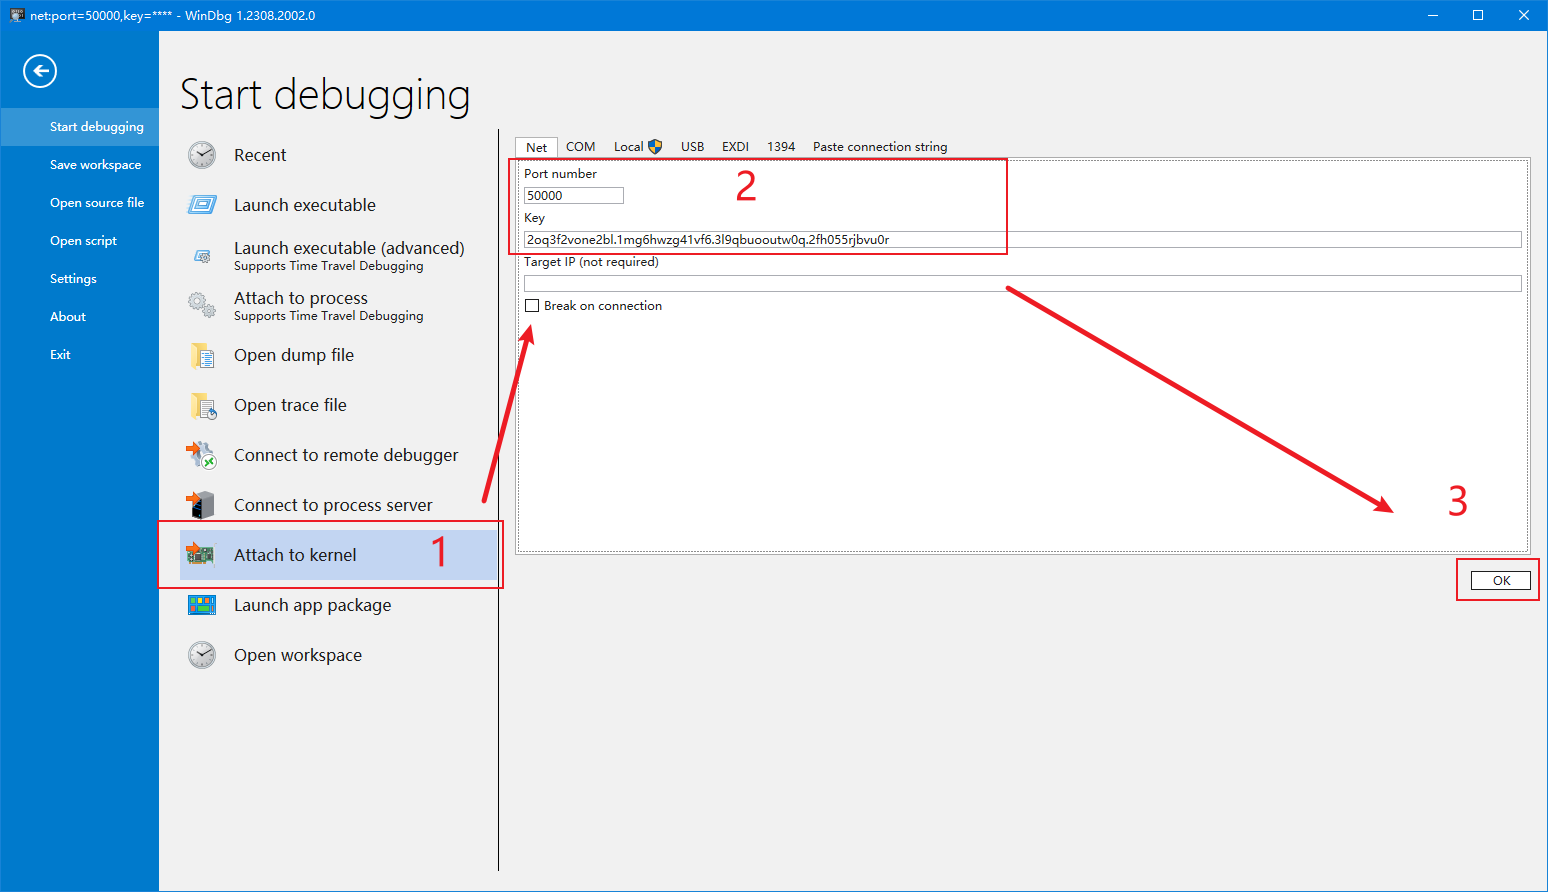The height and width of the screenshot is (892, 1548).
Task: Select the USB tab
Action: point(692,147)
